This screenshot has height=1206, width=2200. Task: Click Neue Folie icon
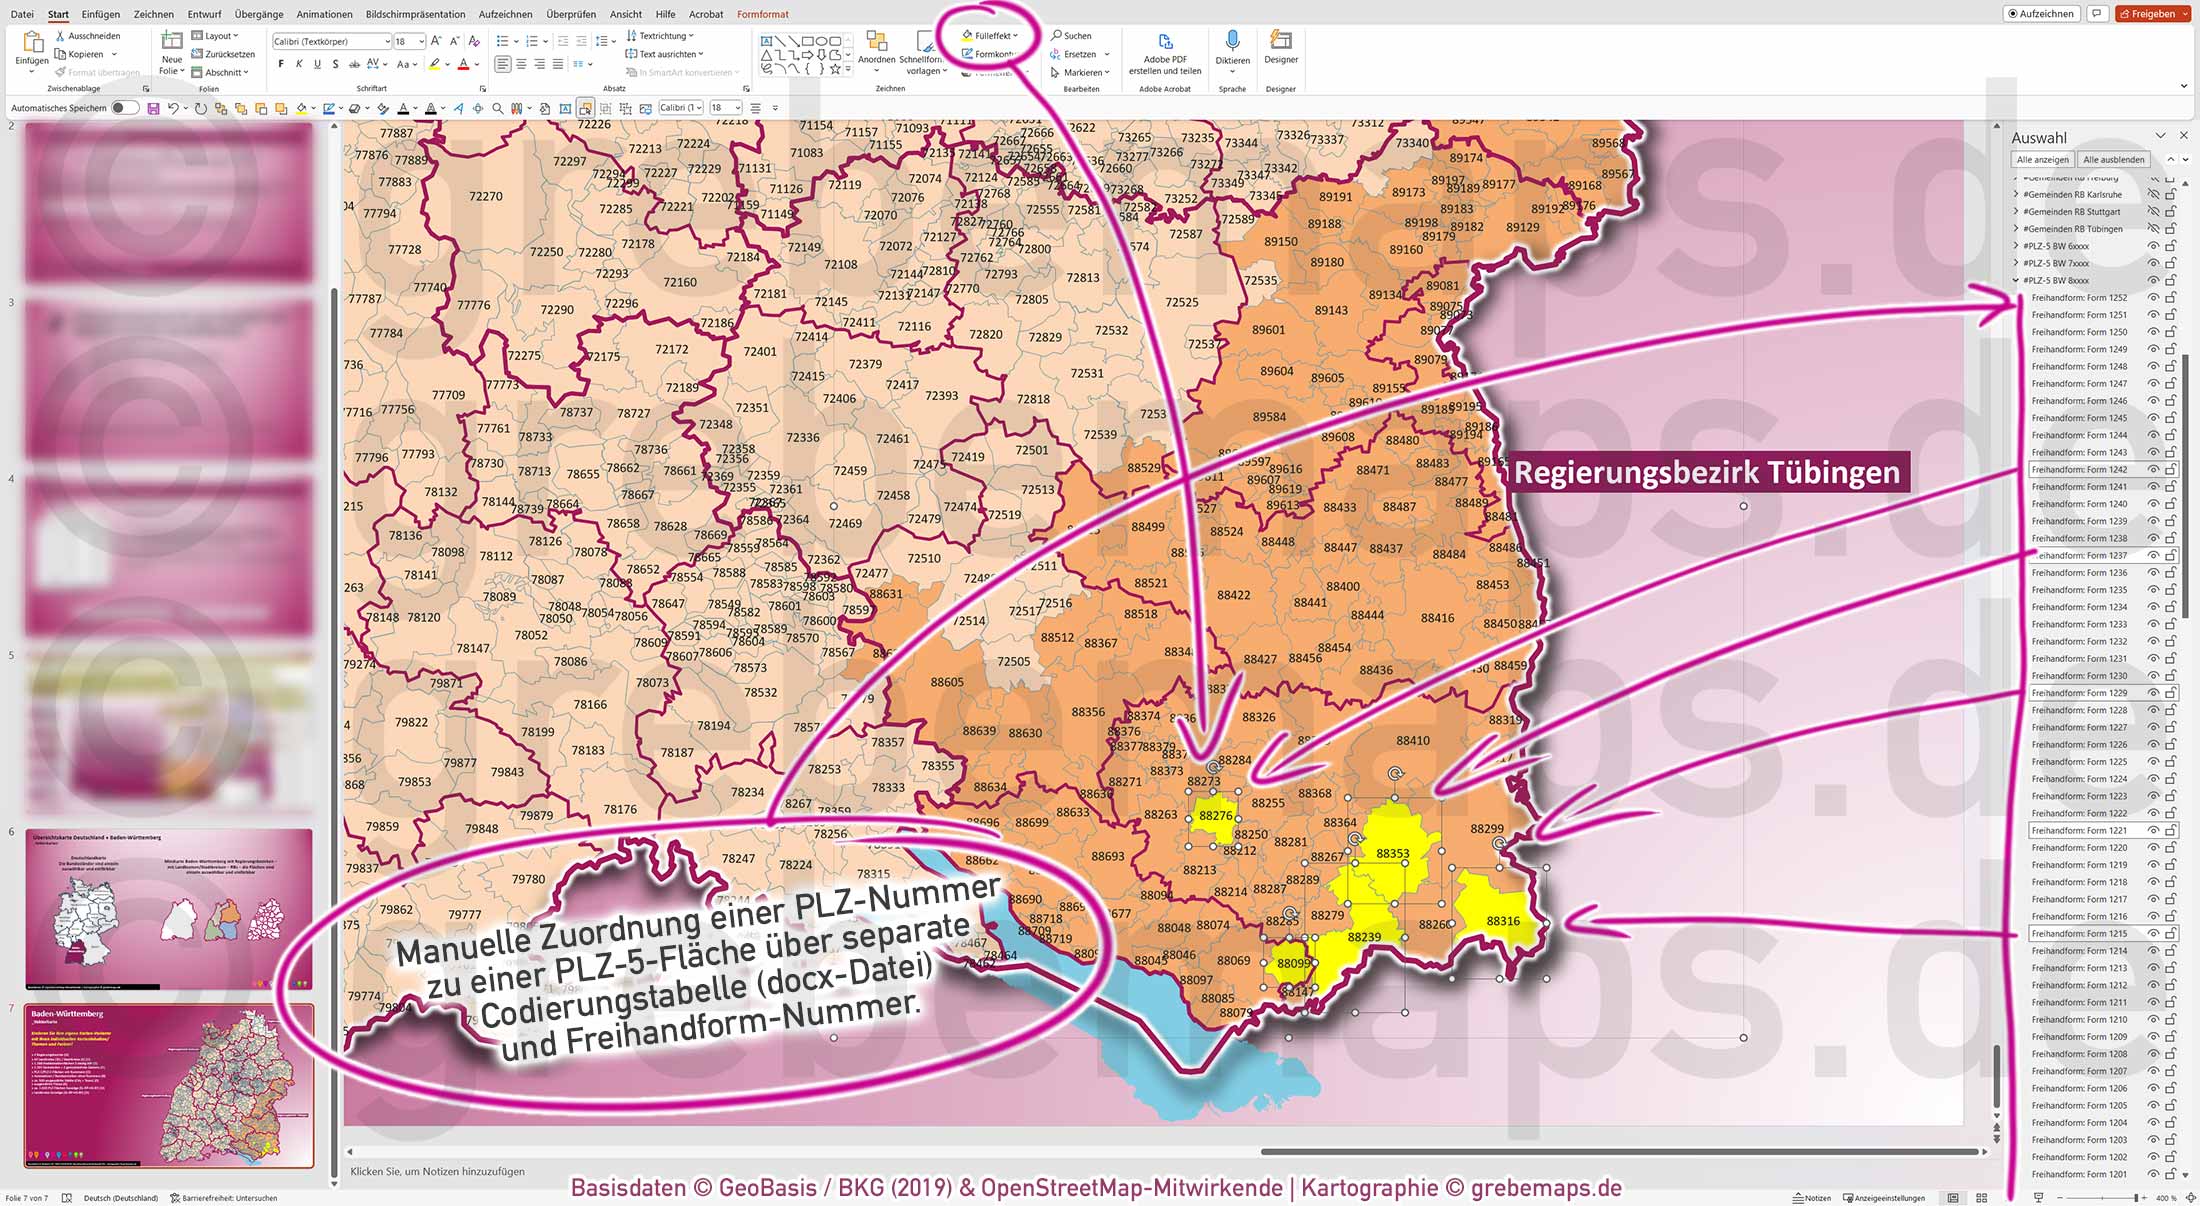click(172, 42)
